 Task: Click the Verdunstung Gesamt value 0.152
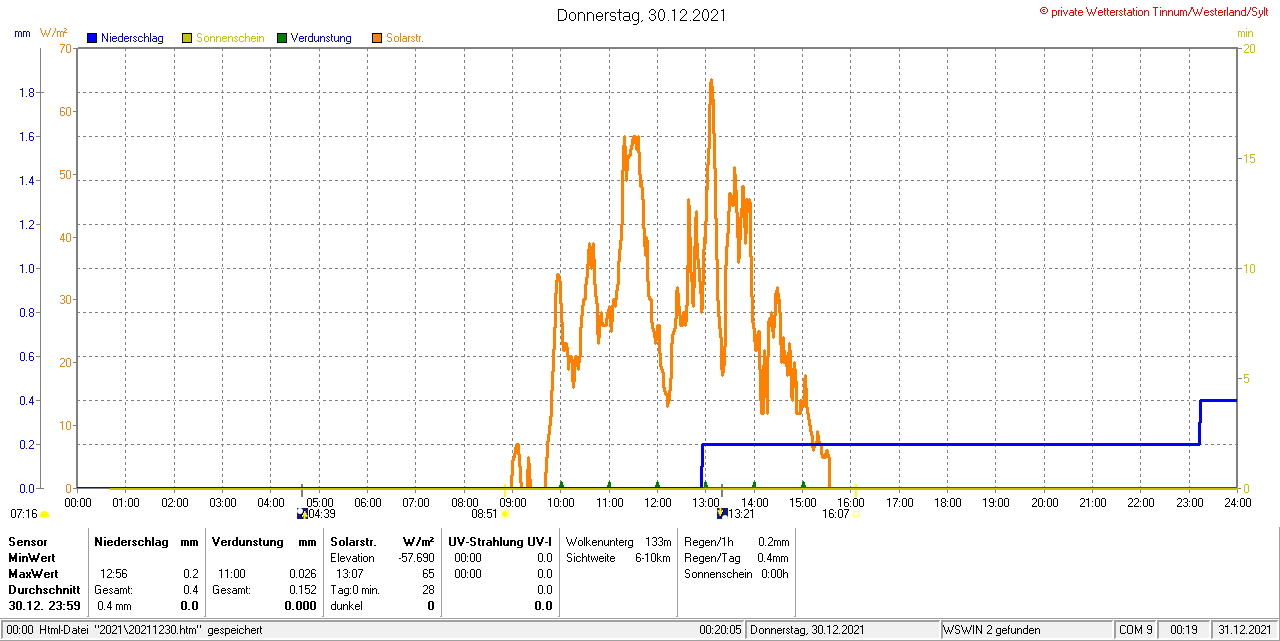coord(302,589)
